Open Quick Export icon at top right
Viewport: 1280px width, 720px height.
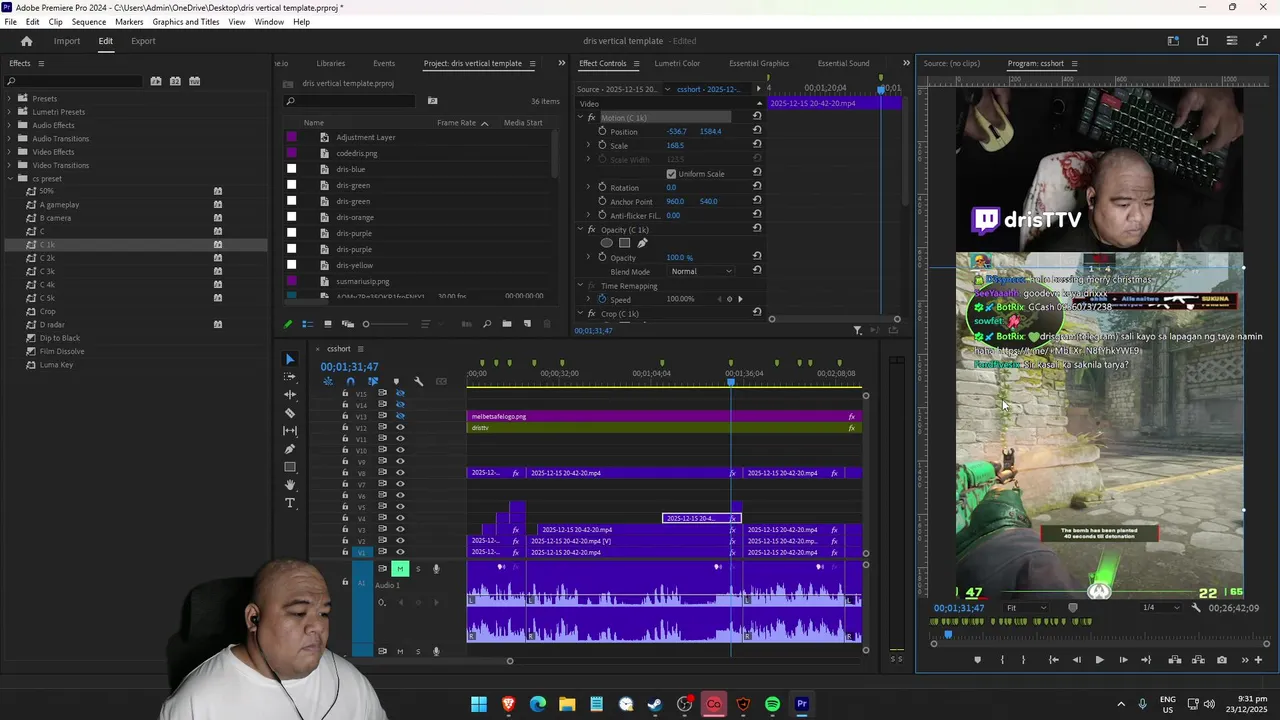(1202, 41)
